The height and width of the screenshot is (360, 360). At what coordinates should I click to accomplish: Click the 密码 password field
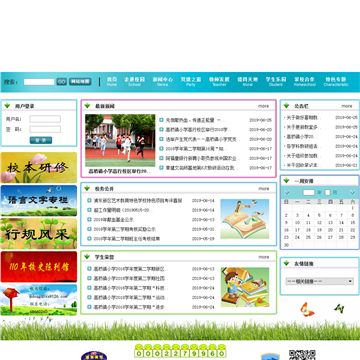pos(45,129)
